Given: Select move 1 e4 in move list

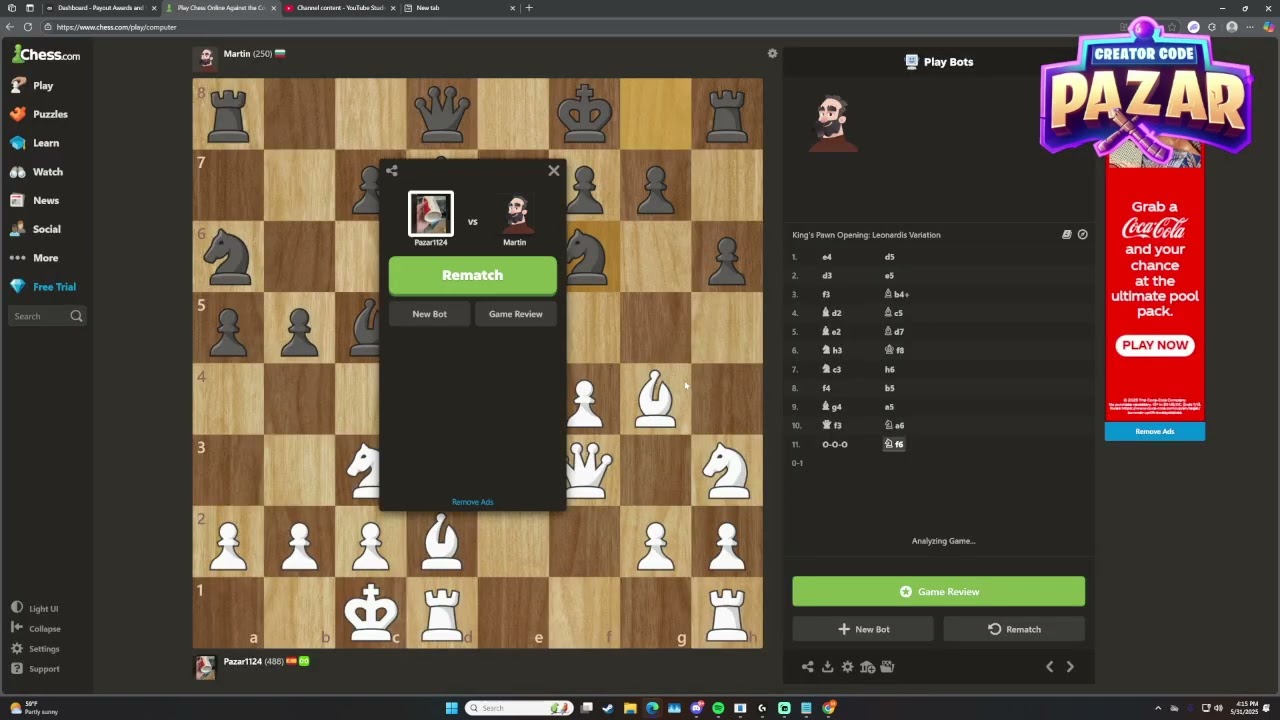Looking at the screenshot, I should pyautogui.click(x=827, y=257).
